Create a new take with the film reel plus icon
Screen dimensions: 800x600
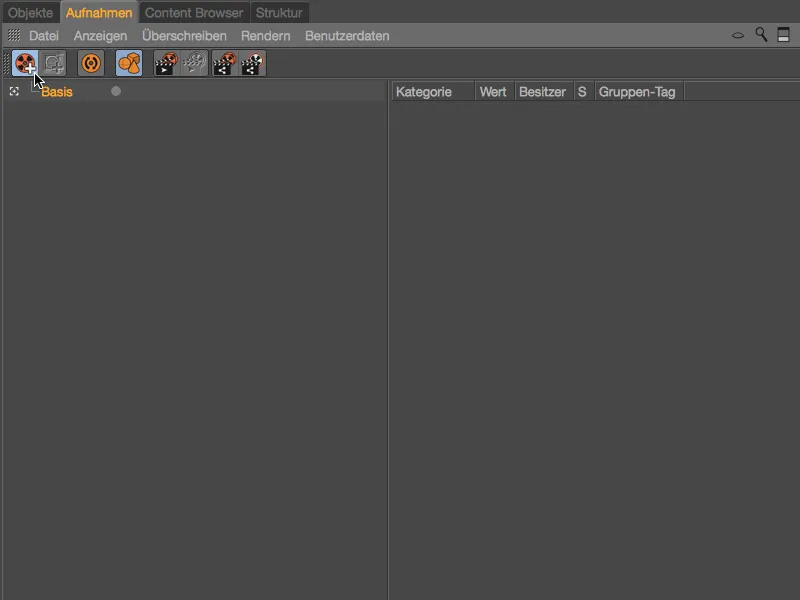[25, 63]
